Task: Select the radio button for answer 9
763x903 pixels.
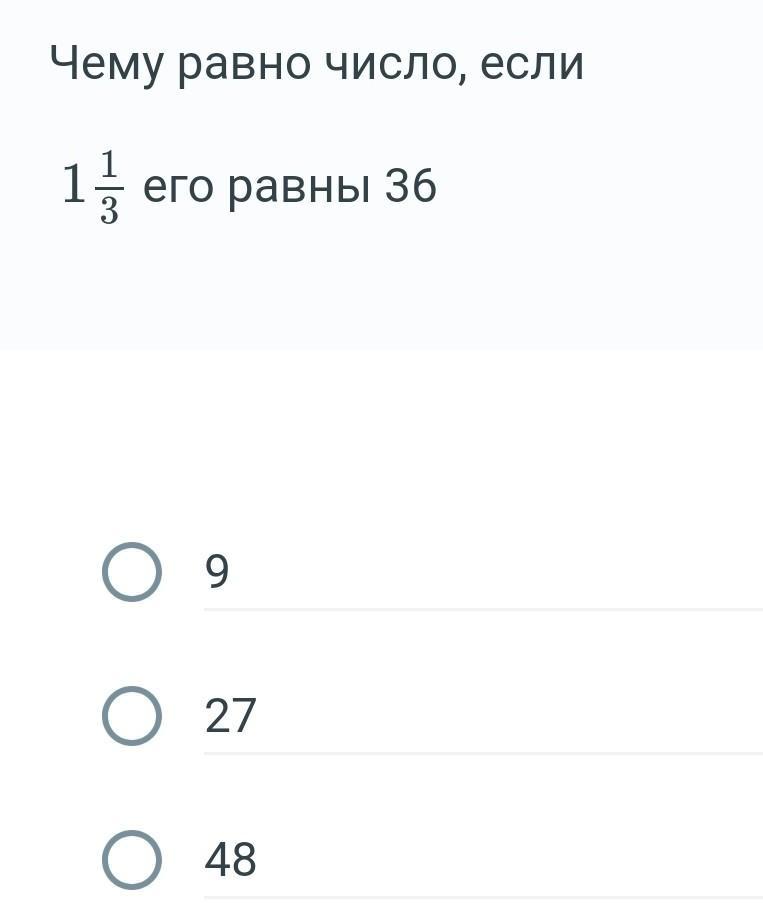Action: click(x=132, y=572)
